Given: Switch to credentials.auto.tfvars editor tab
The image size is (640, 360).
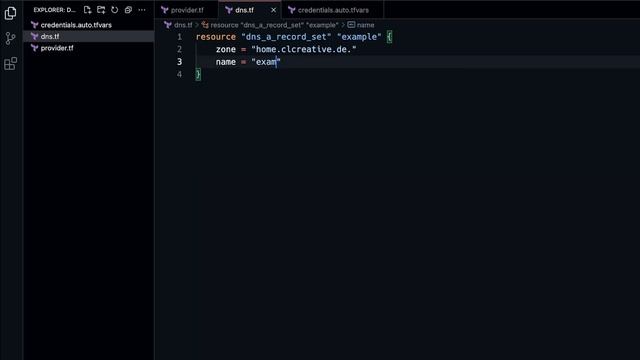Looking at the screenshot, I should point(333,10).
